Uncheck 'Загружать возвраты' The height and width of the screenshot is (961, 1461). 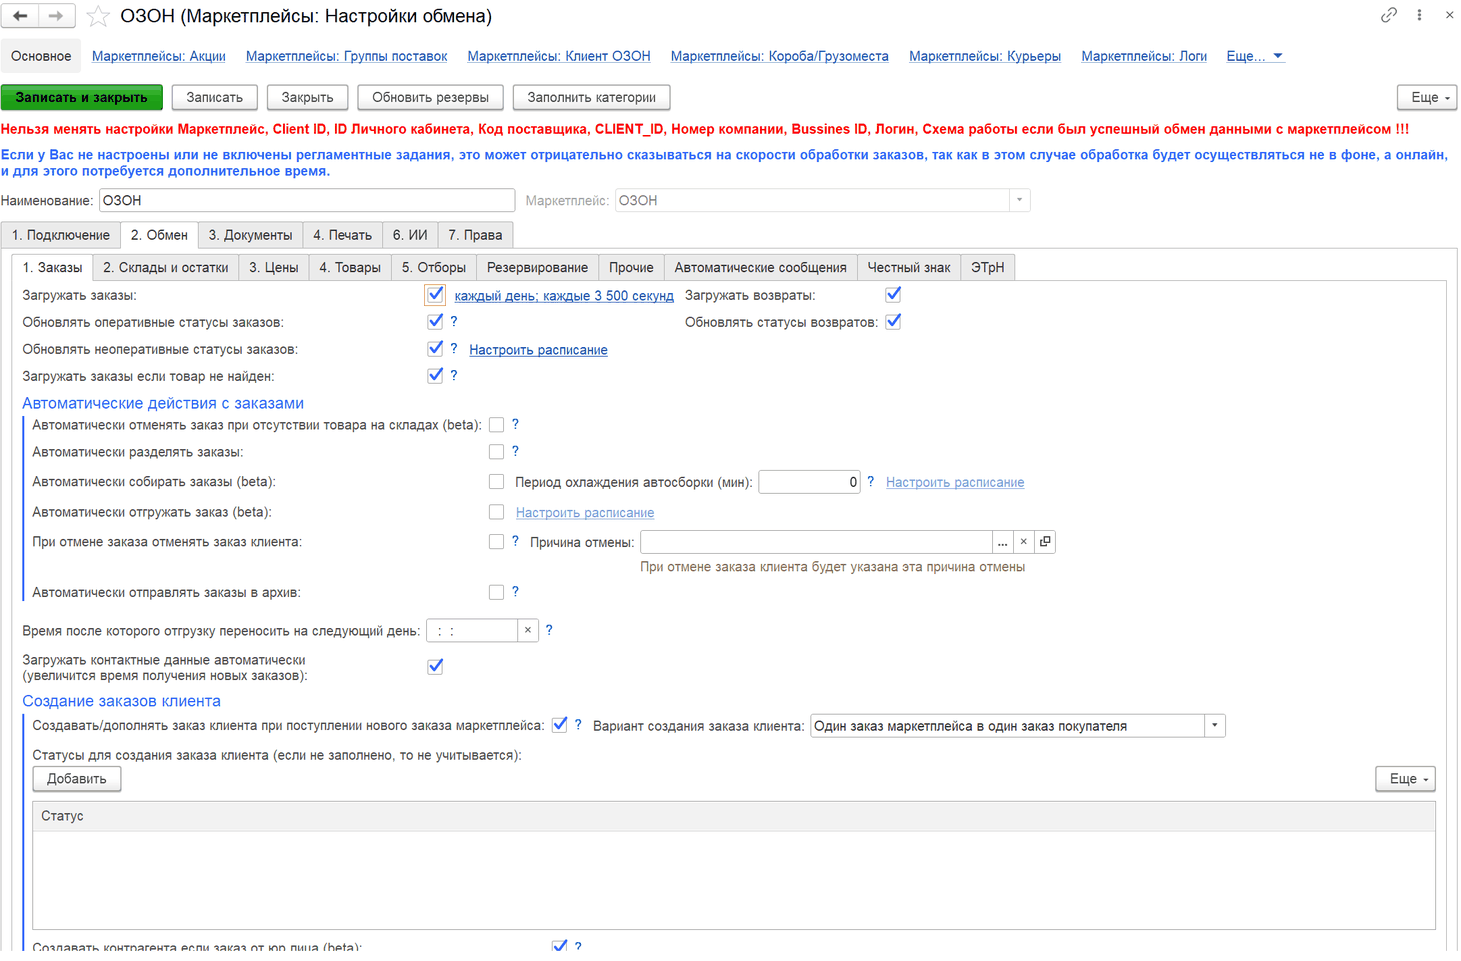(x=893, y=295)
